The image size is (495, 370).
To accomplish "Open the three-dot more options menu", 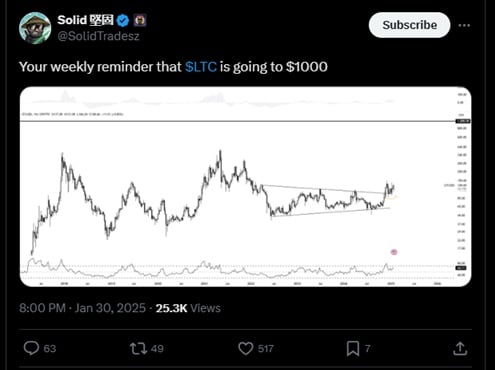I will tap(464, 25).
